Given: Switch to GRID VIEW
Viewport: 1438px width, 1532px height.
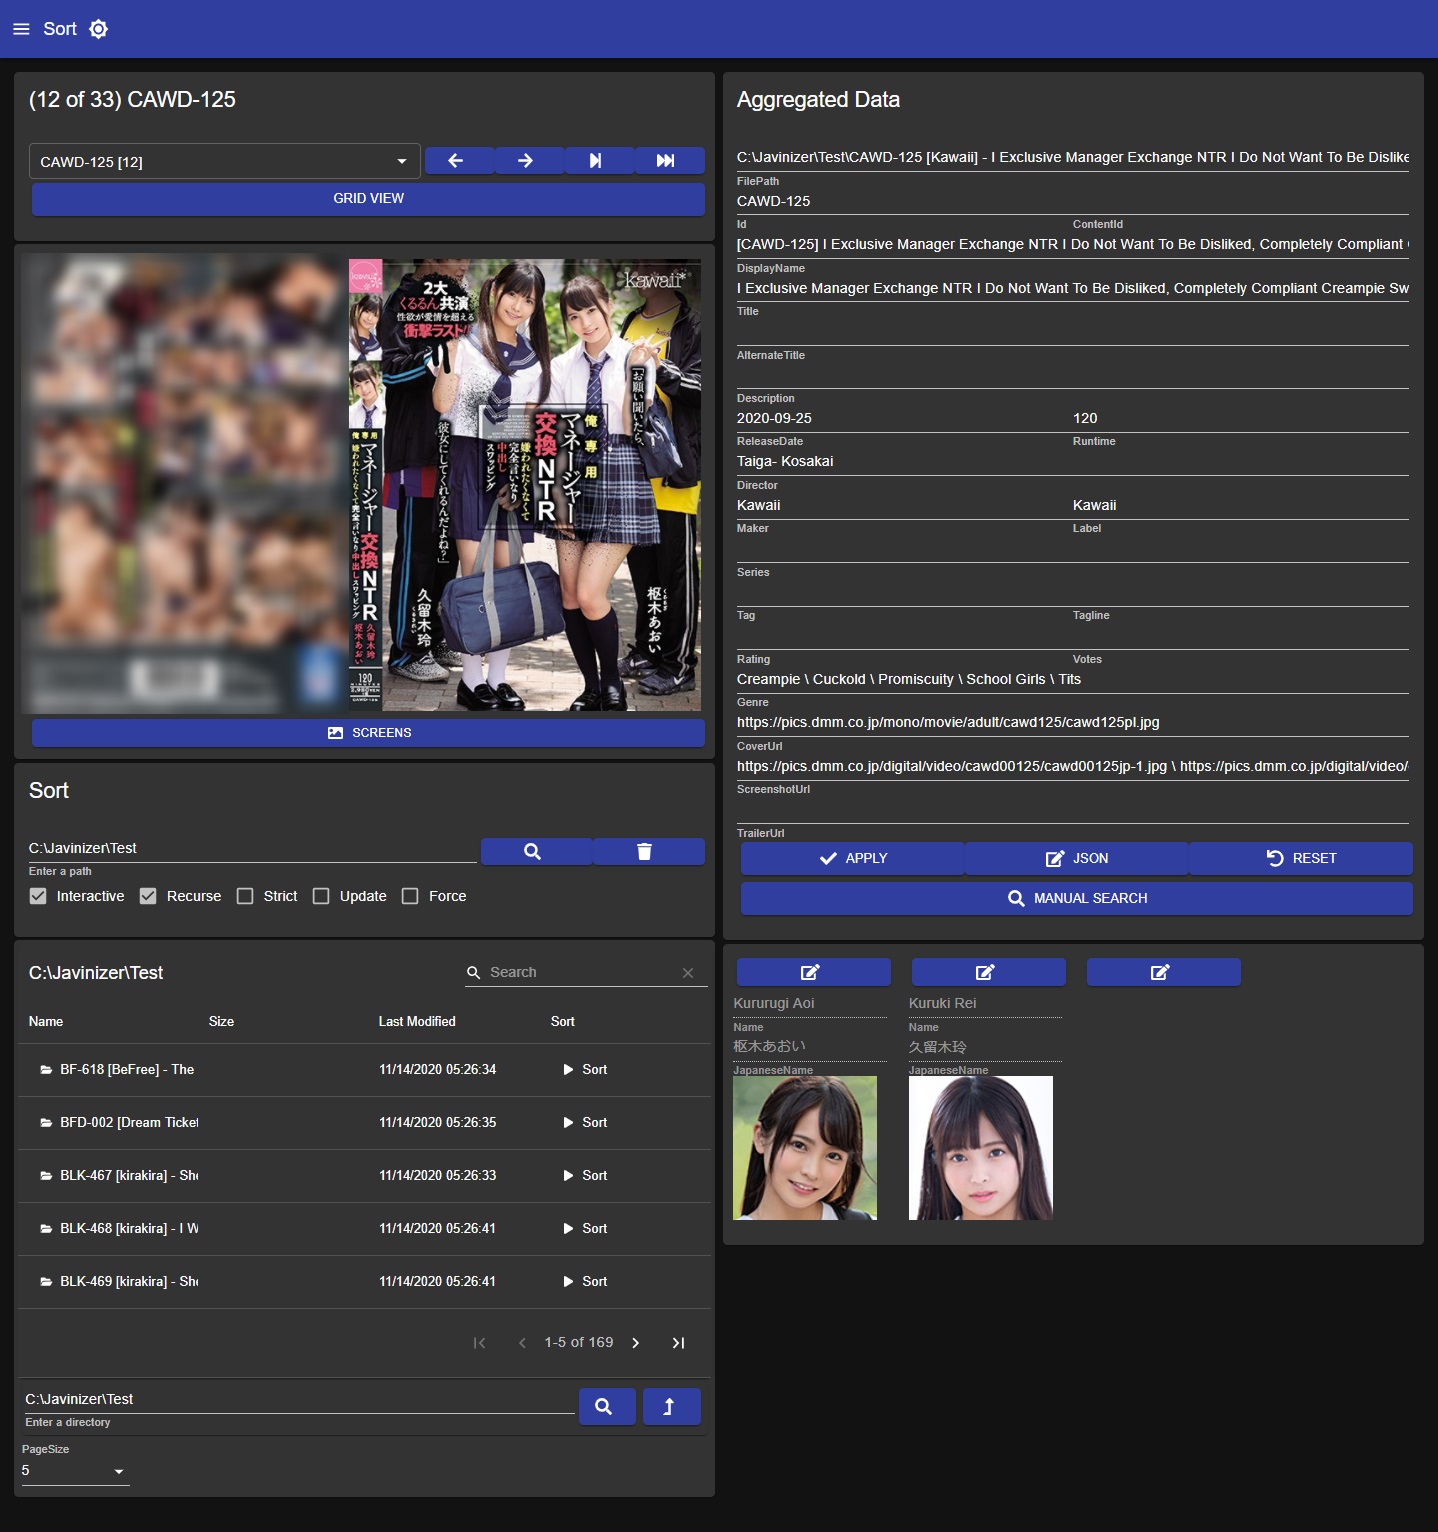Looking at the screenshot, I should click(368, 199).
